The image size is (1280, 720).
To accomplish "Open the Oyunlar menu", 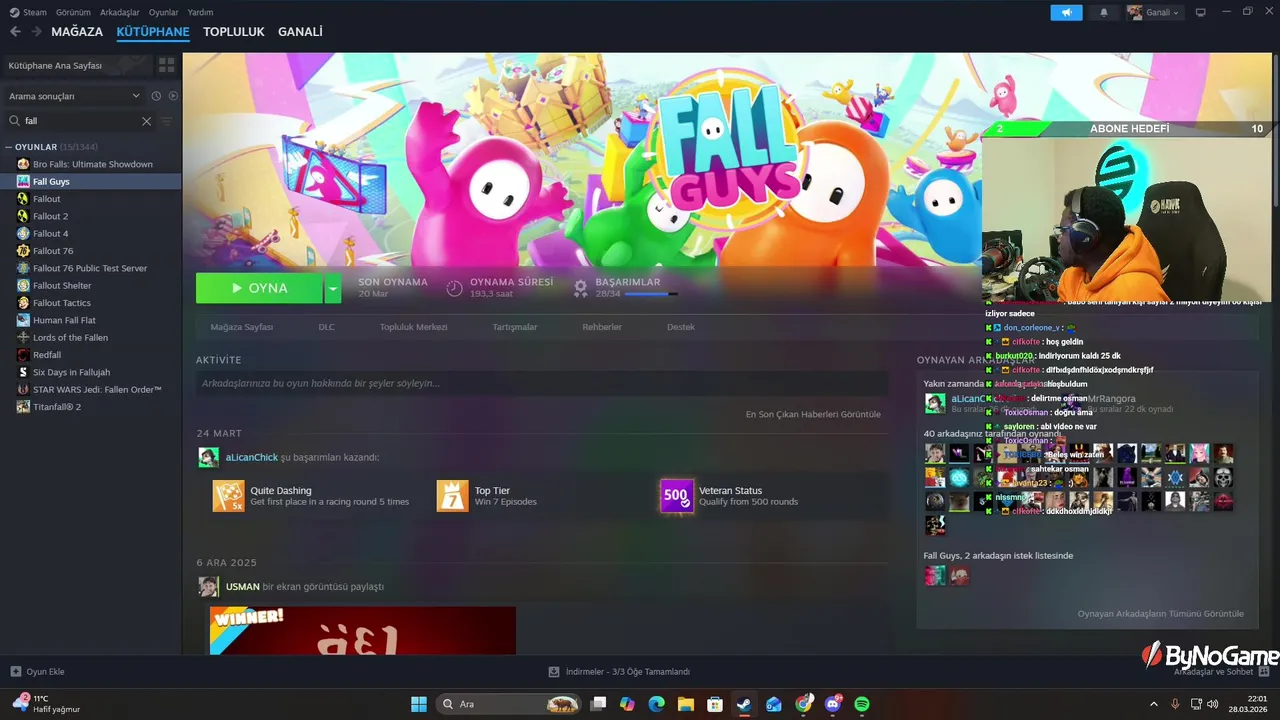I will [x=164, y=12].
